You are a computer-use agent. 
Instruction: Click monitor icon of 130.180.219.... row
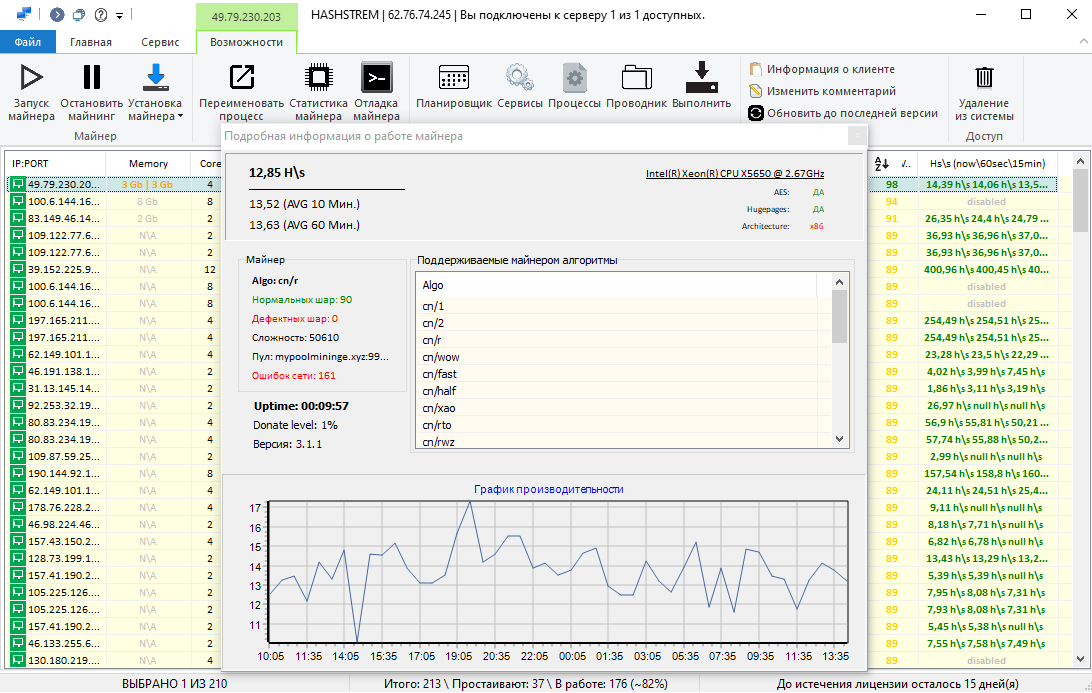[x=18, y=660]
